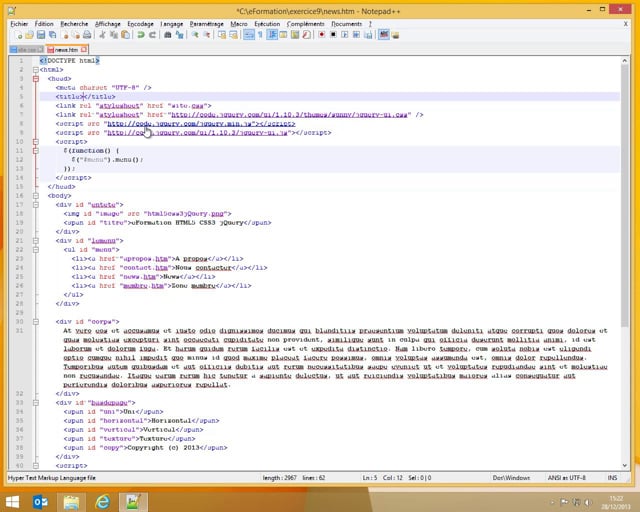Toggle the Indent Guide toolbar button
Viewport: 640px width, 512px height.
click(271, 35)
